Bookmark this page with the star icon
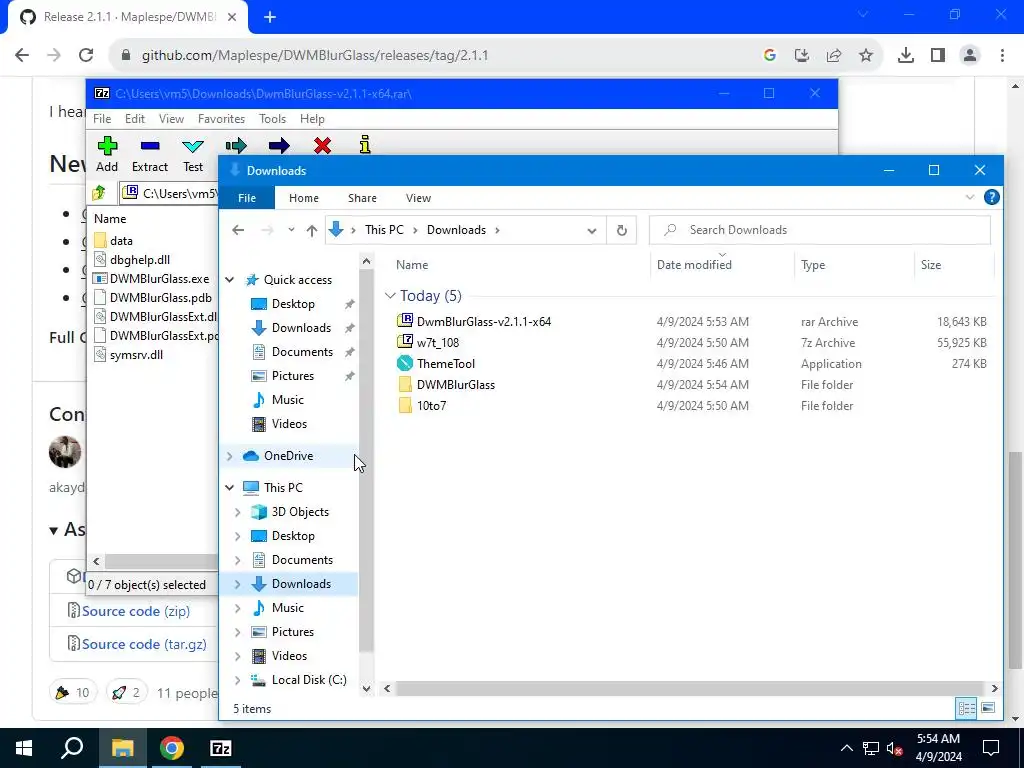The width and height of the screenshot is (1024, 768). [x=866, y=55]
